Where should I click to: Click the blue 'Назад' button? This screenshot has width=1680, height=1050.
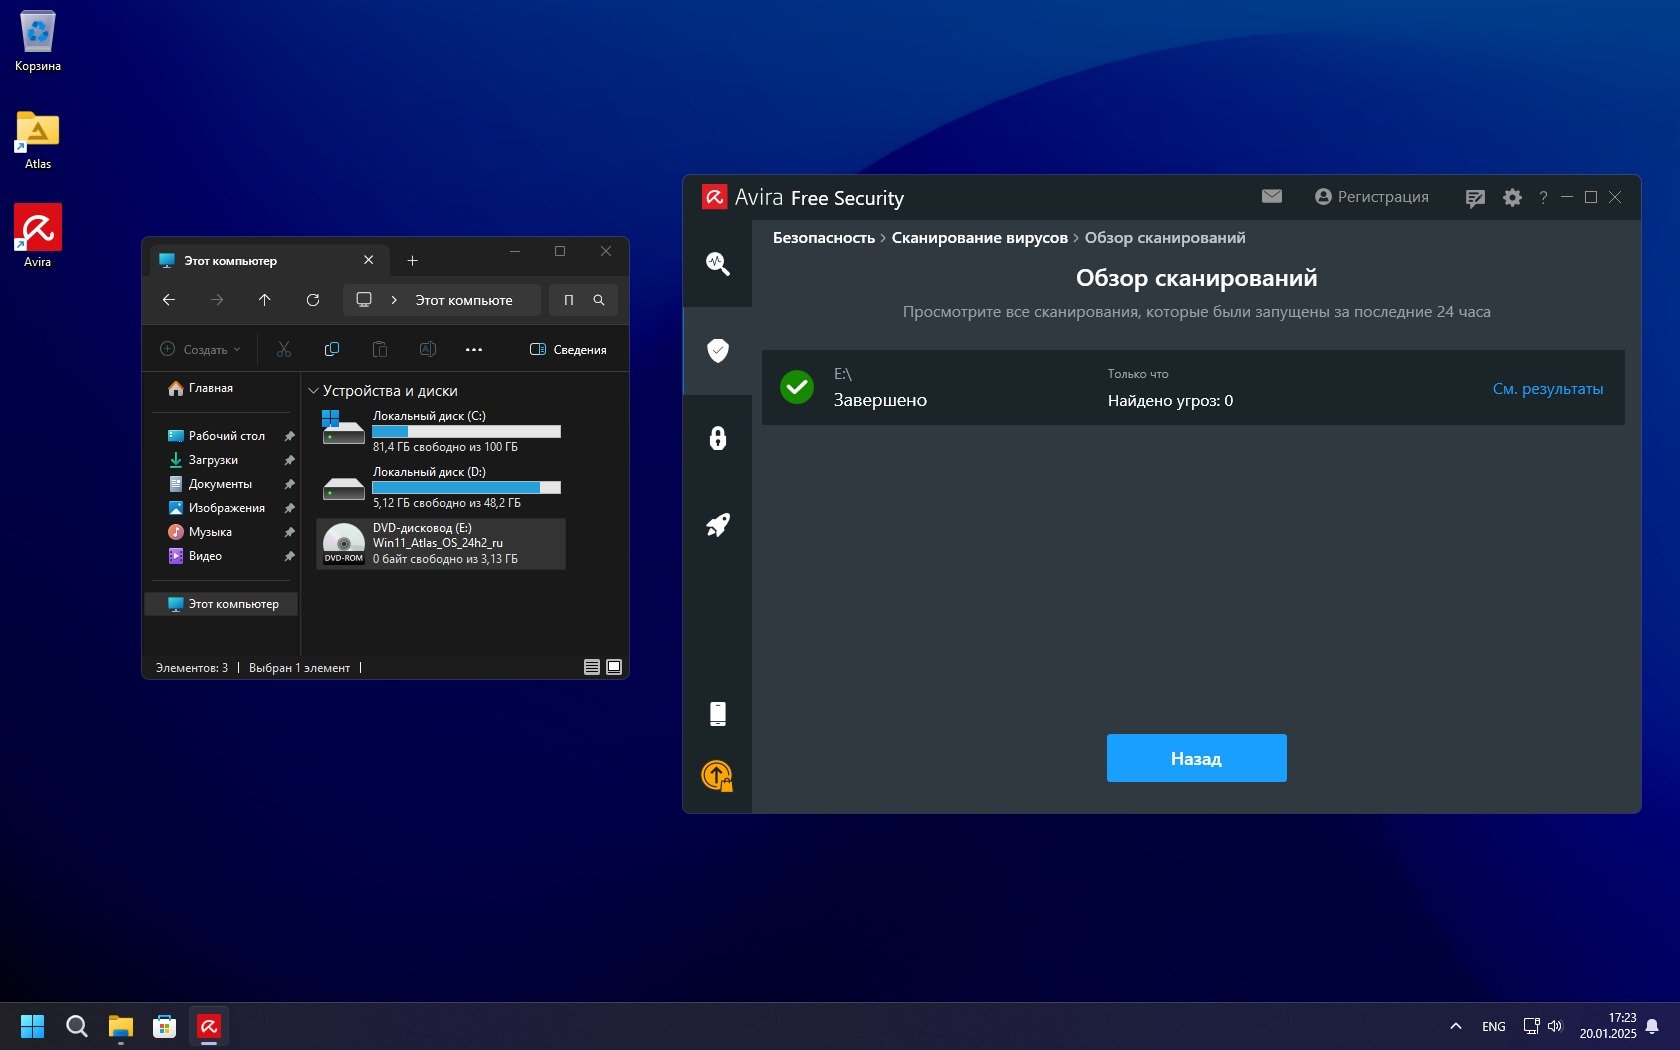point(1196,758)
